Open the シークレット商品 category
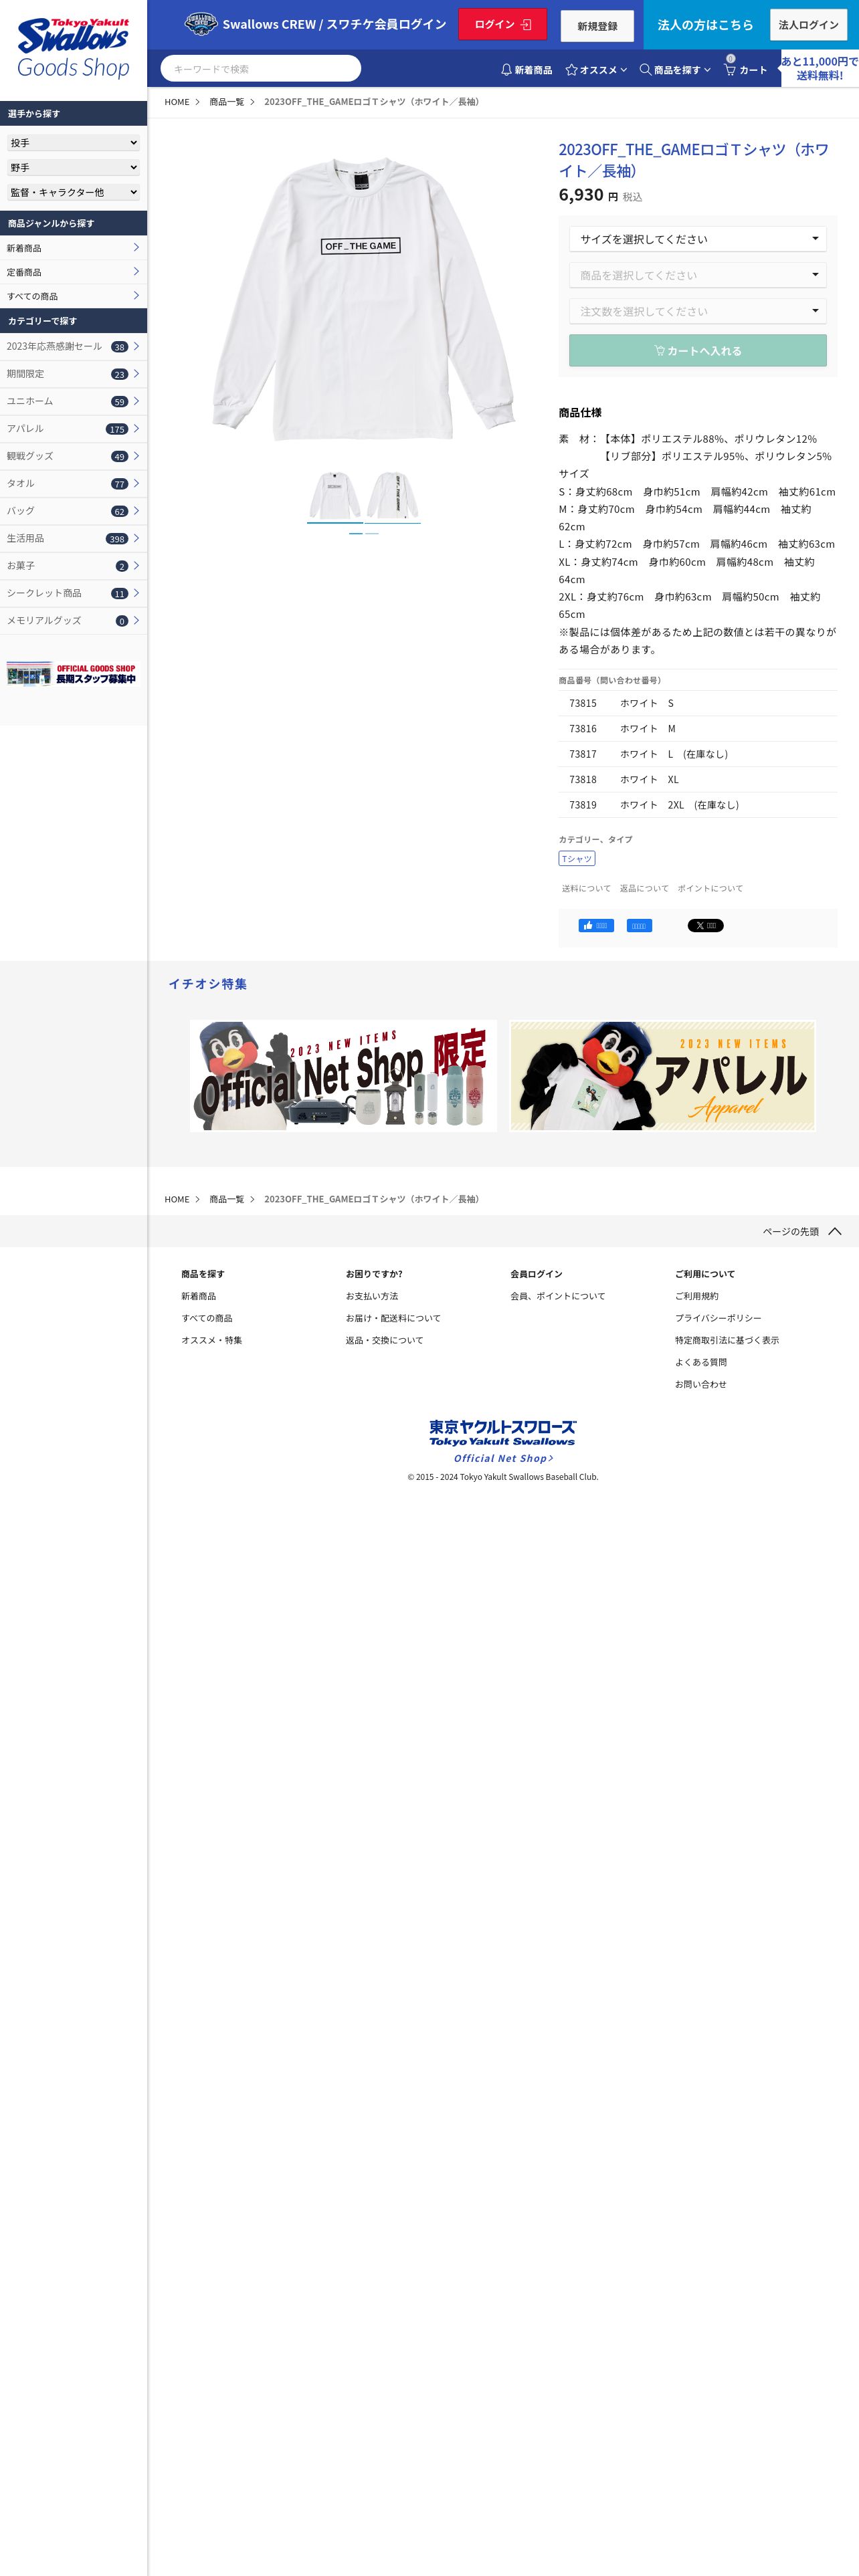The image size is (859, 2576). [73, 593]
